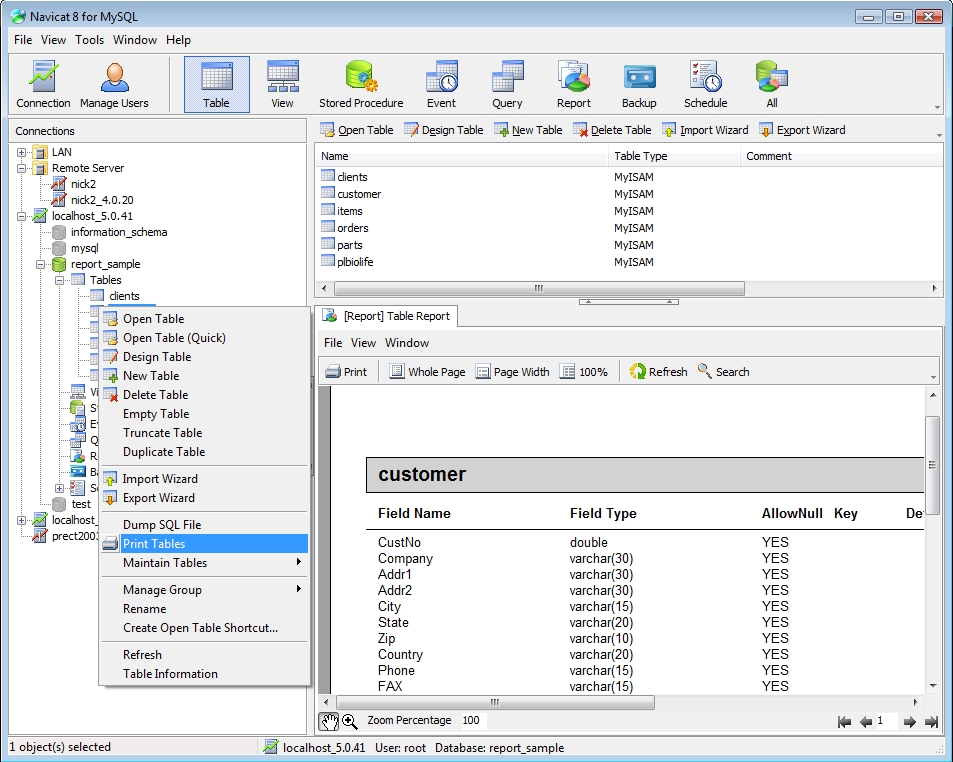This screenshot has height=762, width=953.
Task: Collapse the localhost_5.0.41 connection
Action: [21, 216]
